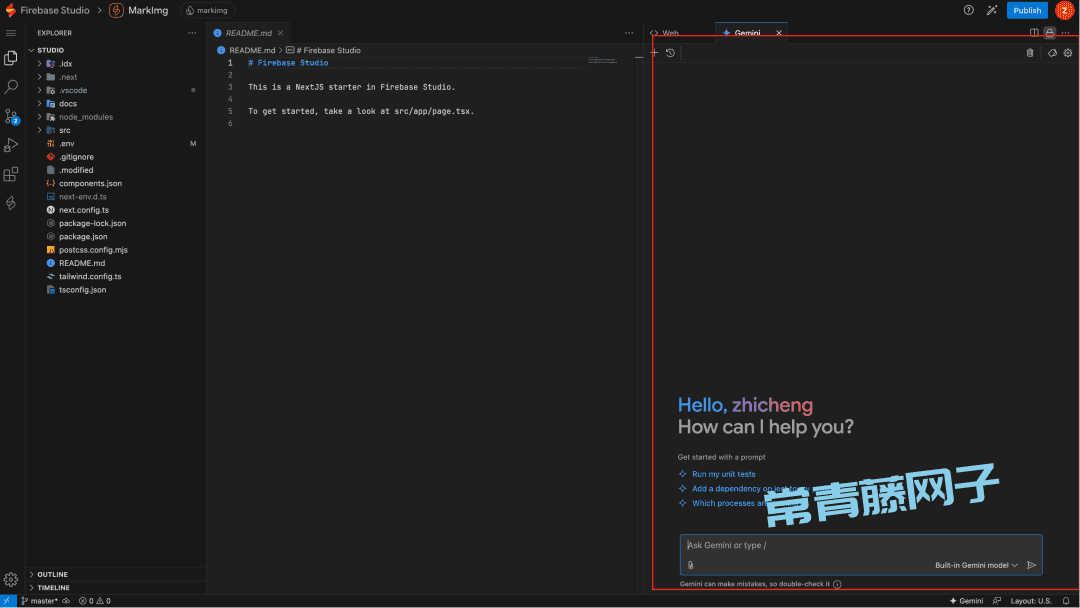The height and width of the screenshot is (608, 1080).
Task: Open the hamburger menu in activity bar
Action: click(10, 33)
